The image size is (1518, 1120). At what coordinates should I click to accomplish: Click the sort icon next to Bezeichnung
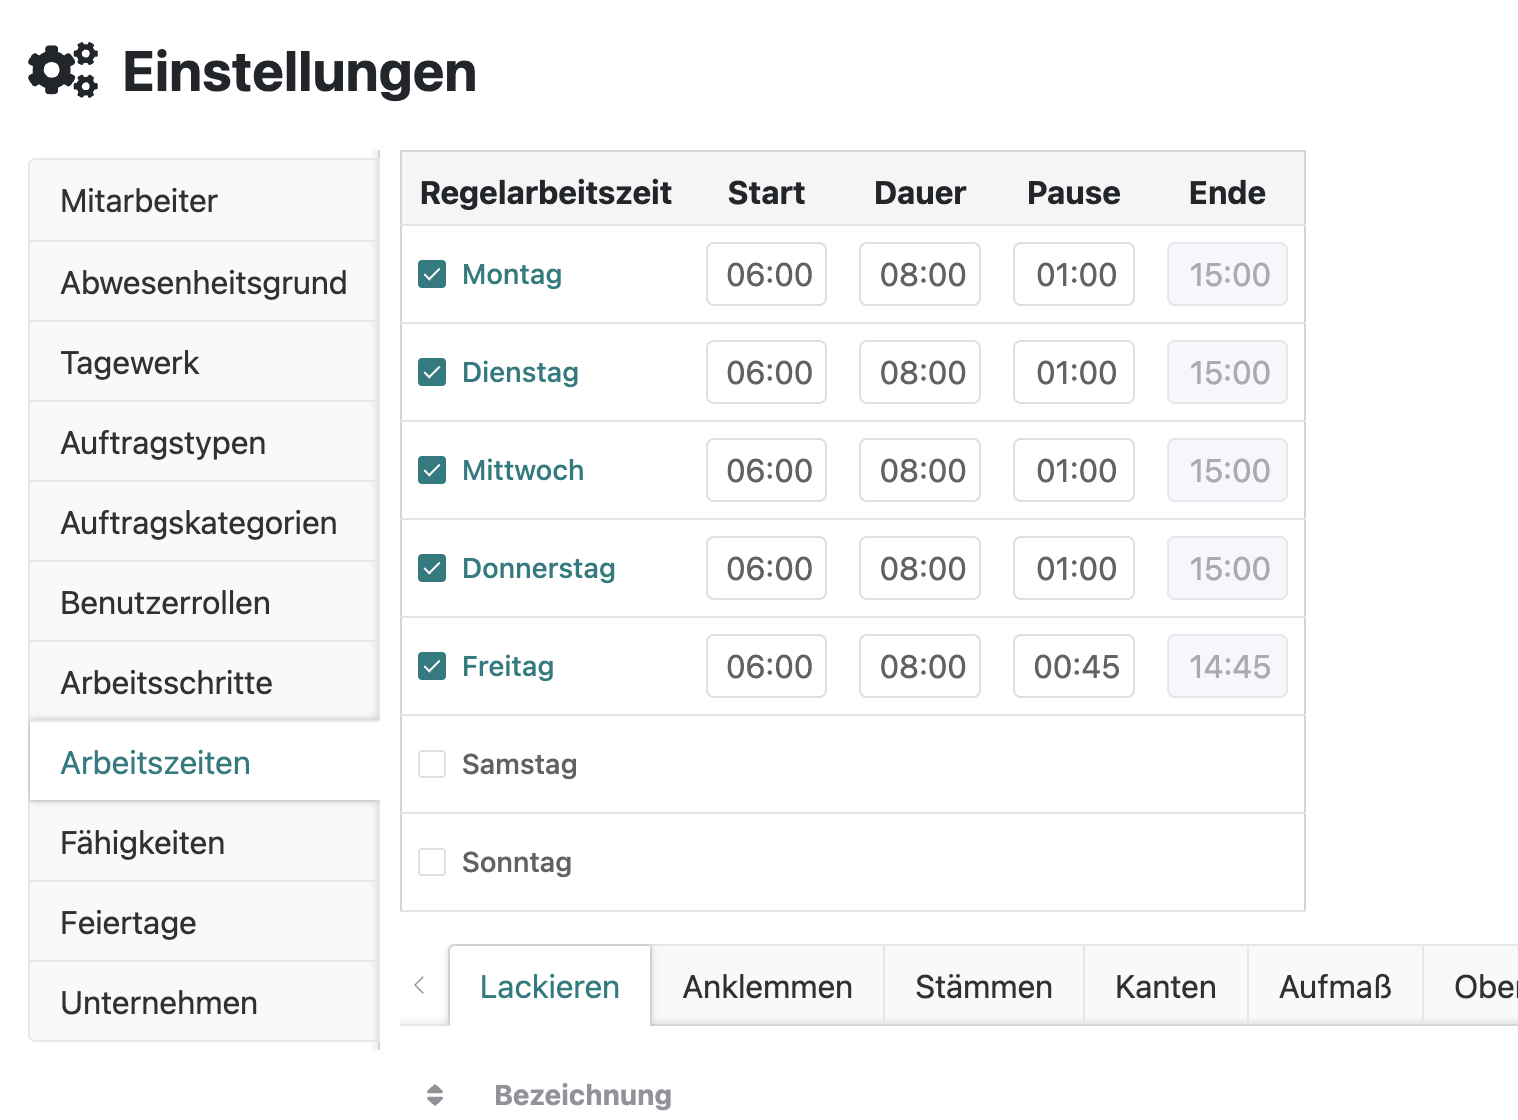(x=436, y=1094)
